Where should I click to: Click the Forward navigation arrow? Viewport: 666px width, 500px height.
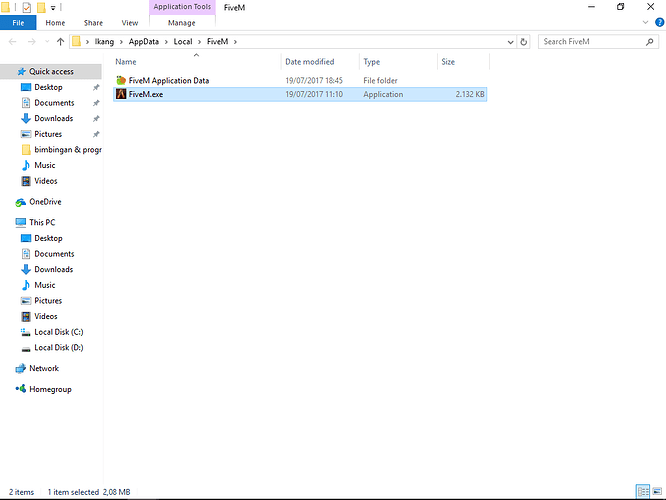coord(32,42)
